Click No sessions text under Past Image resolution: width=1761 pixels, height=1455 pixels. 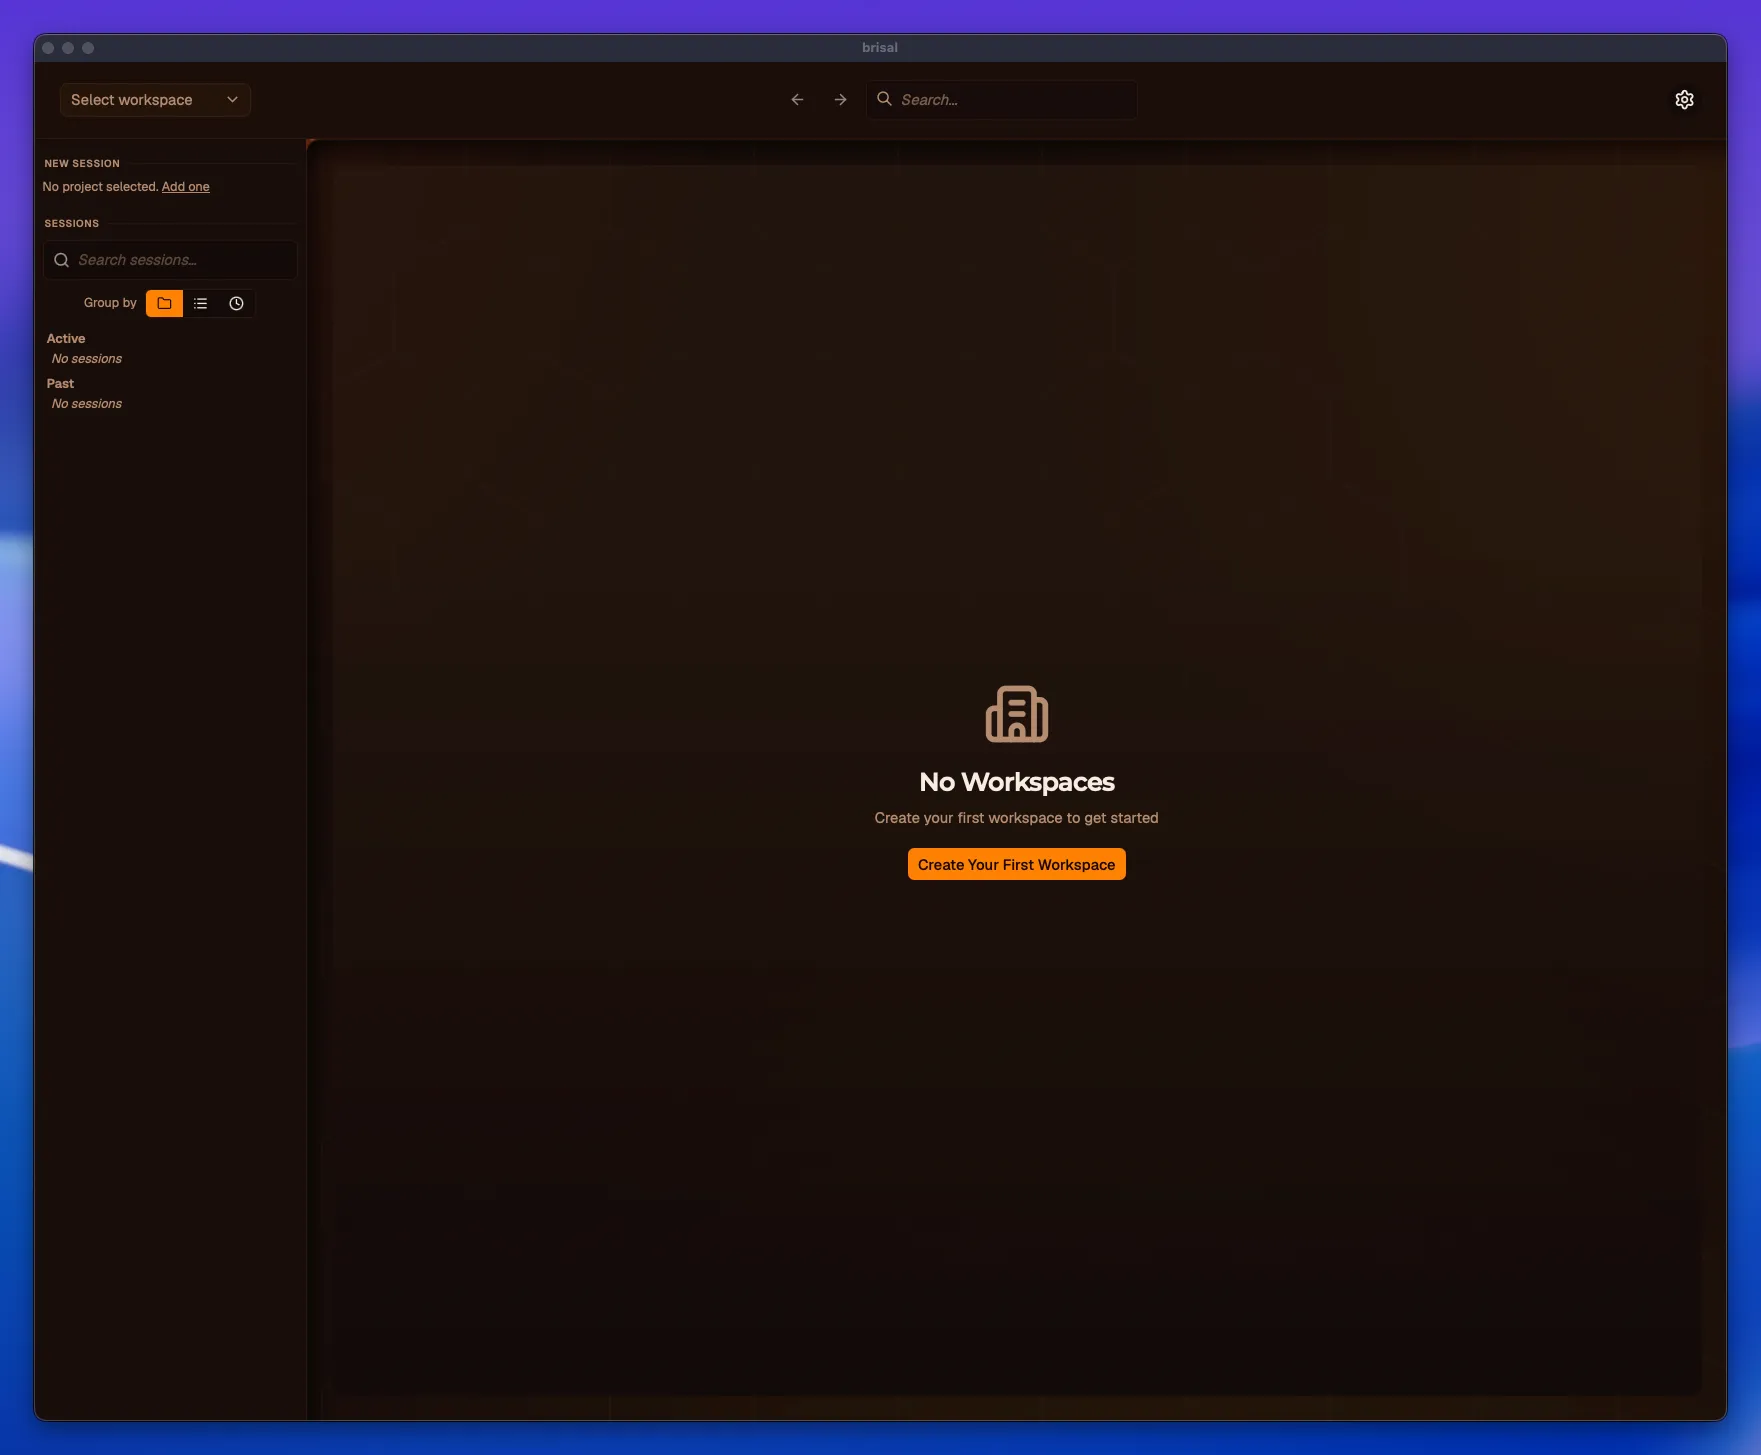87,404
